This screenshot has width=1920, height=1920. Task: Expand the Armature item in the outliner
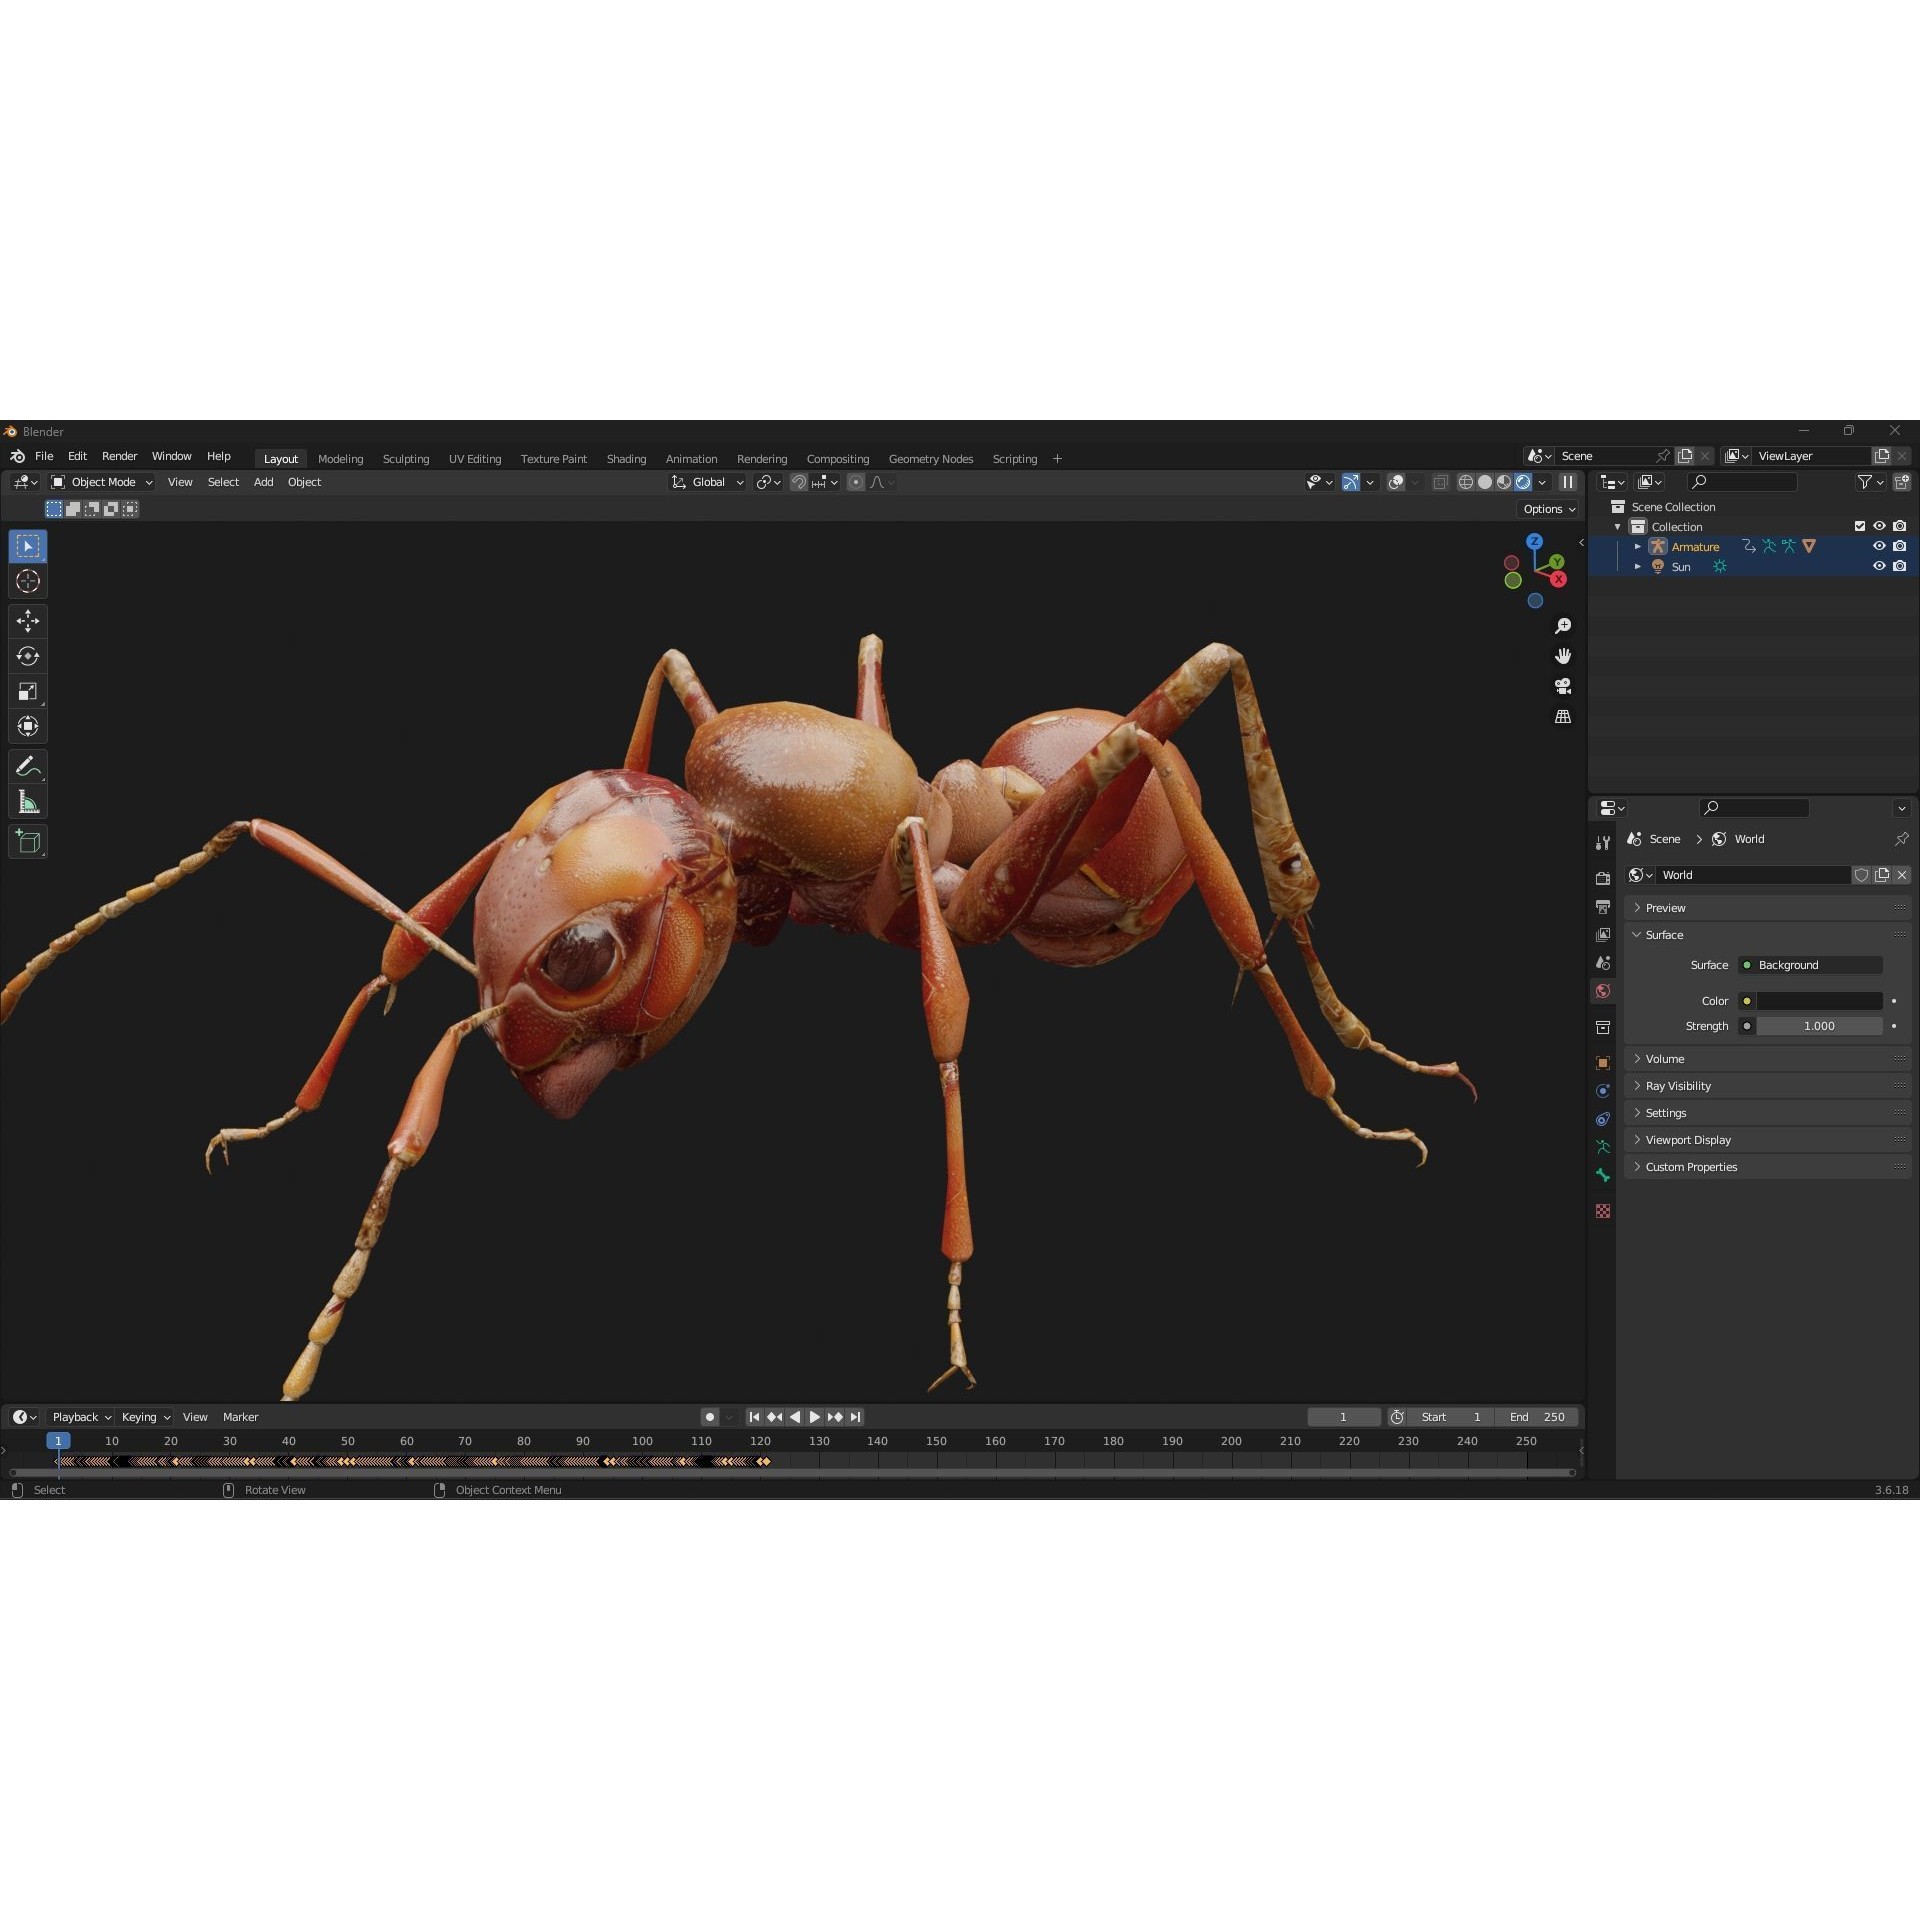(x=1638, y=546)
